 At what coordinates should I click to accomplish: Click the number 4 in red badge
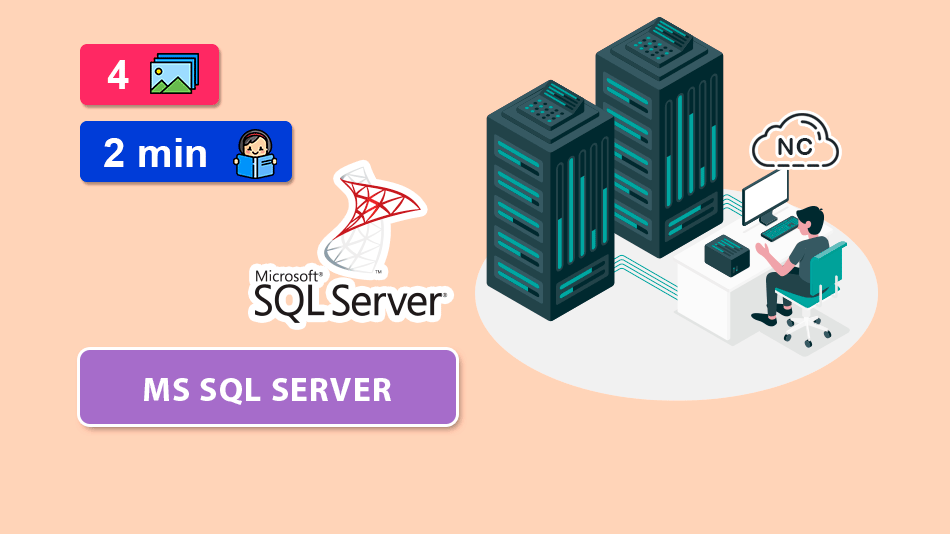(x=118, y=75)
